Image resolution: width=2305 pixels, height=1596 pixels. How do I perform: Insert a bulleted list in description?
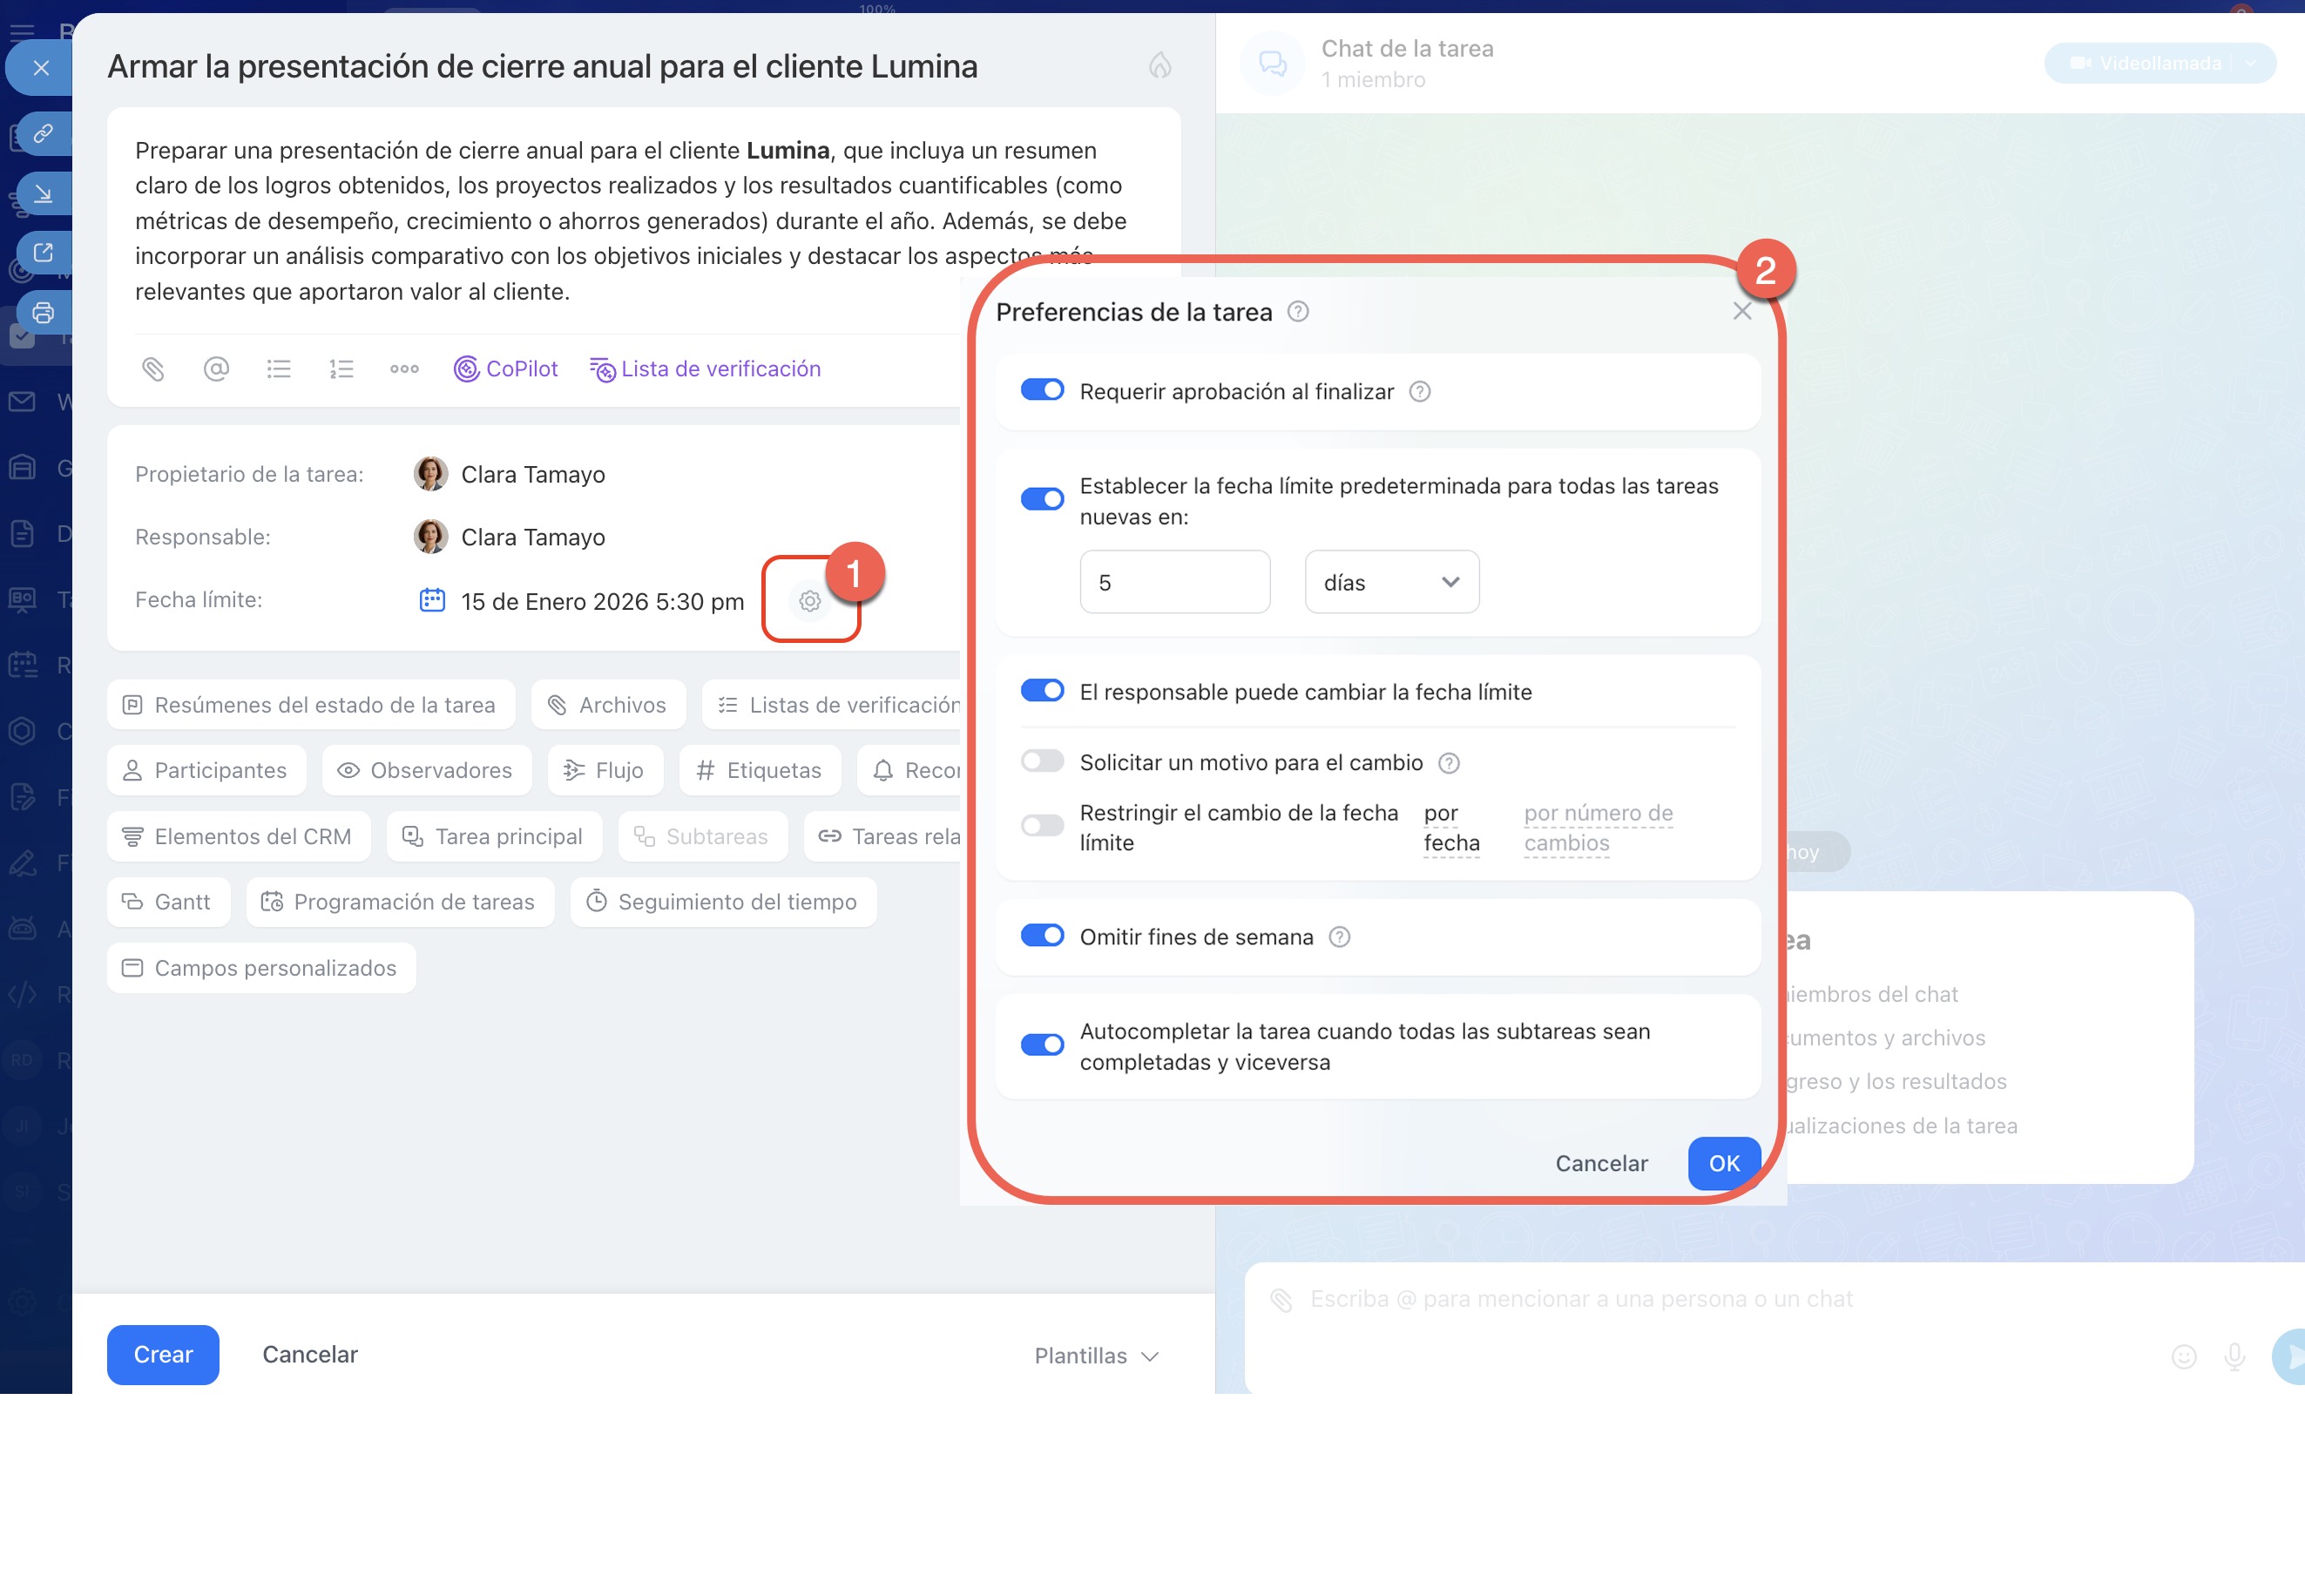coord(279,369)
